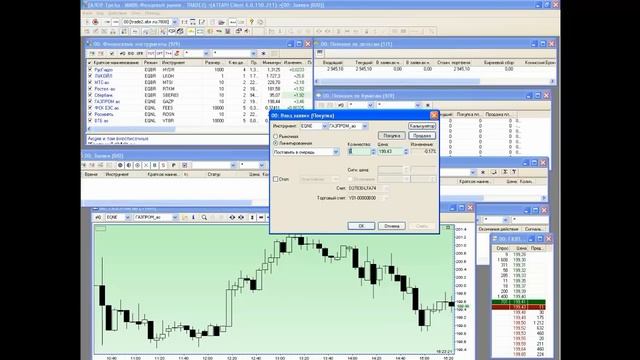Click the РусГидро row in instruments table
The width and height of the screenshot is (640, 360).
(199, 70)
